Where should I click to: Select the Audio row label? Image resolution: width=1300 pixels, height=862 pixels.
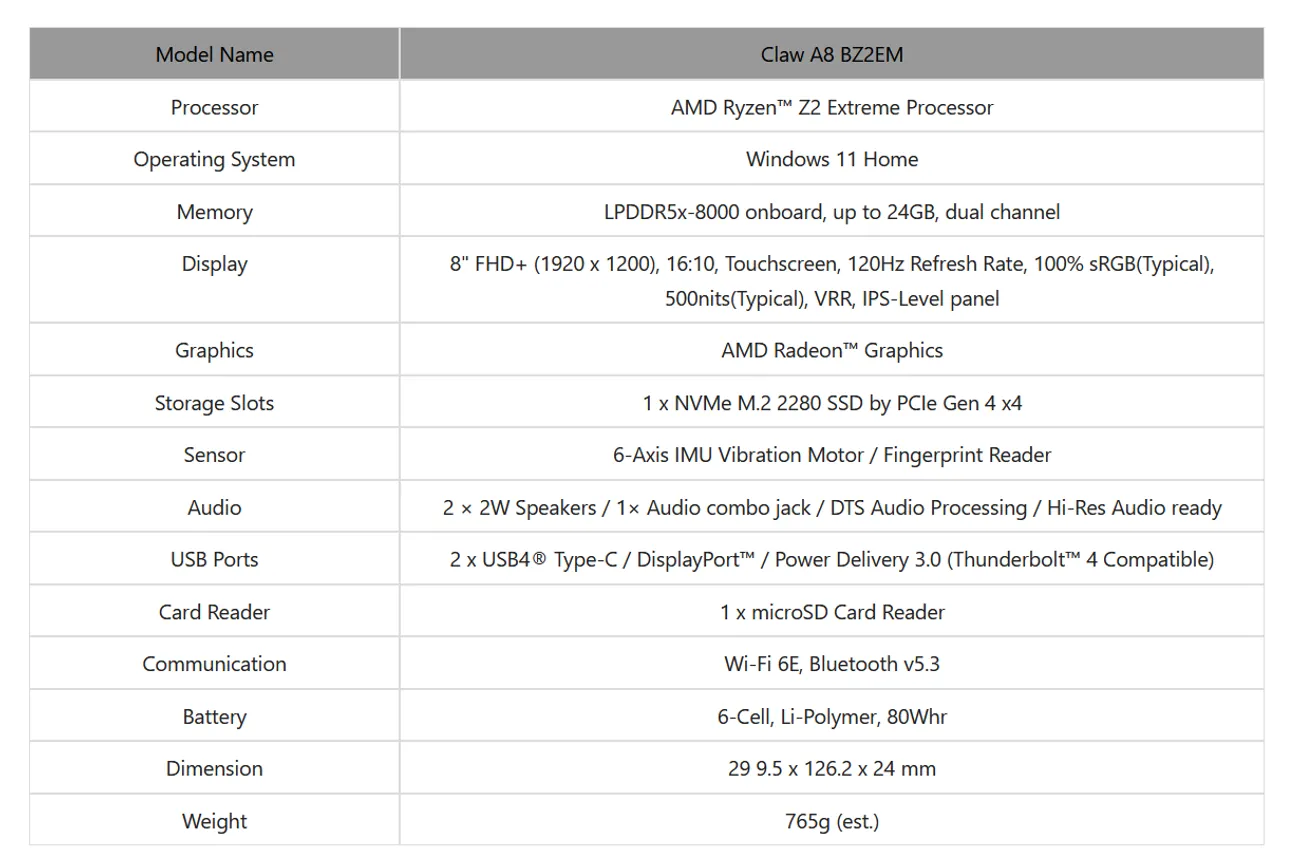[214, 507]
